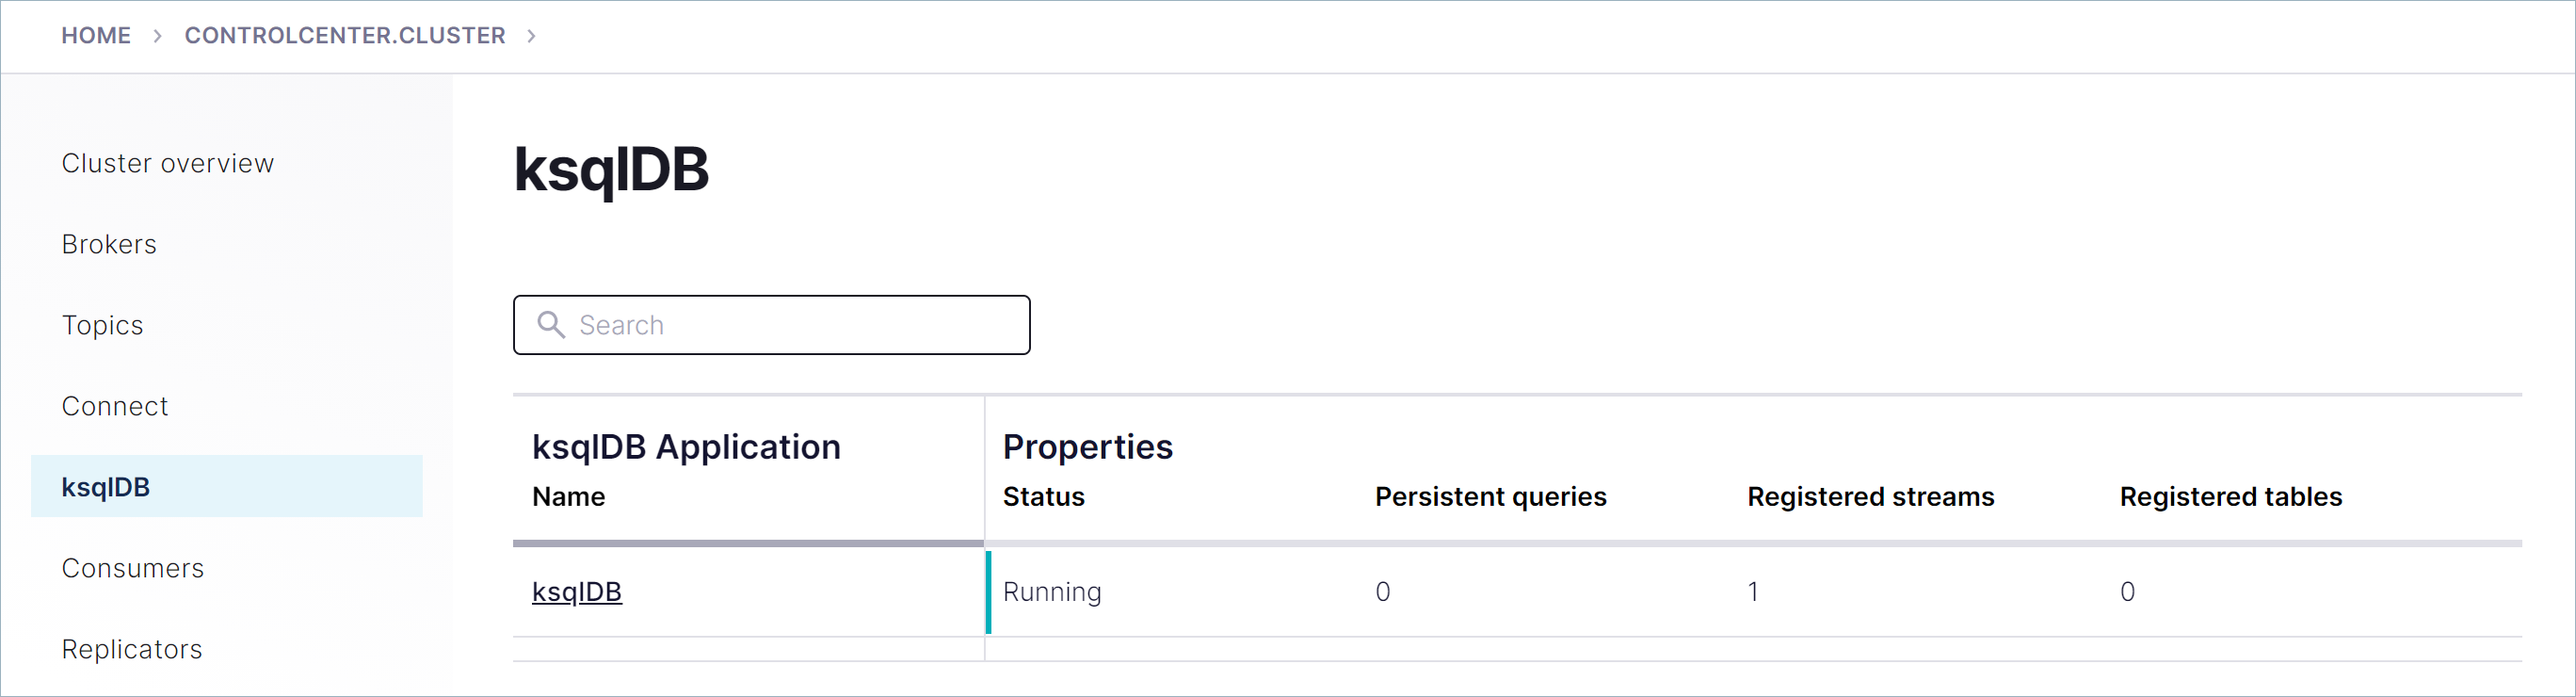Screen dimensions: 2576x697
Task: Open Consumers sidebar page
Action: click(132, 568)
